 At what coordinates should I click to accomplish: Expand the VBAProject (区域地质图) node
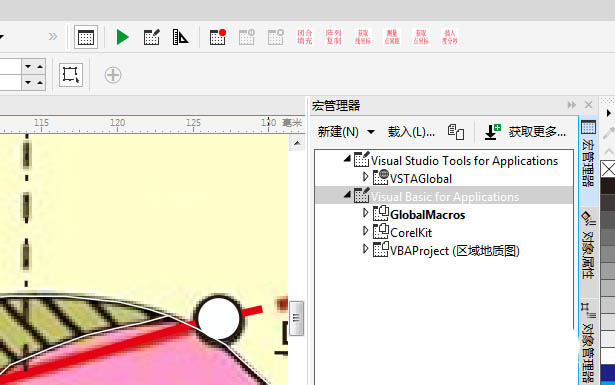(365, 249)
